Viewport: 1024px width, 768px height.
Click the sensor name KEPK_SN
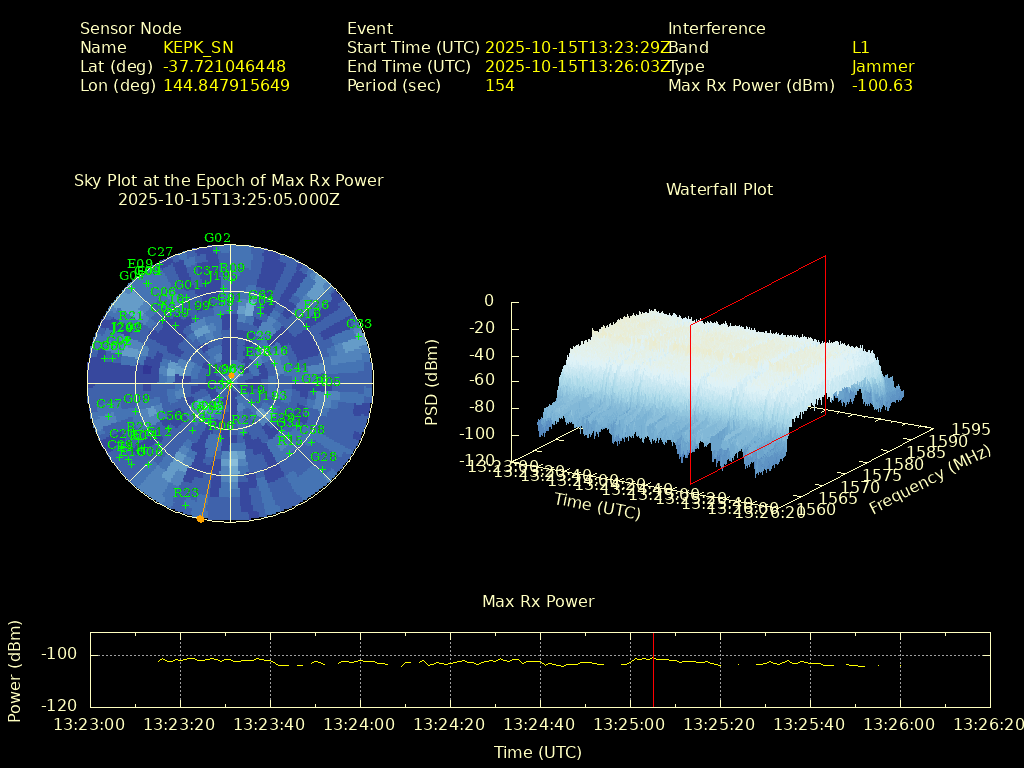click(x=198, y=47)
